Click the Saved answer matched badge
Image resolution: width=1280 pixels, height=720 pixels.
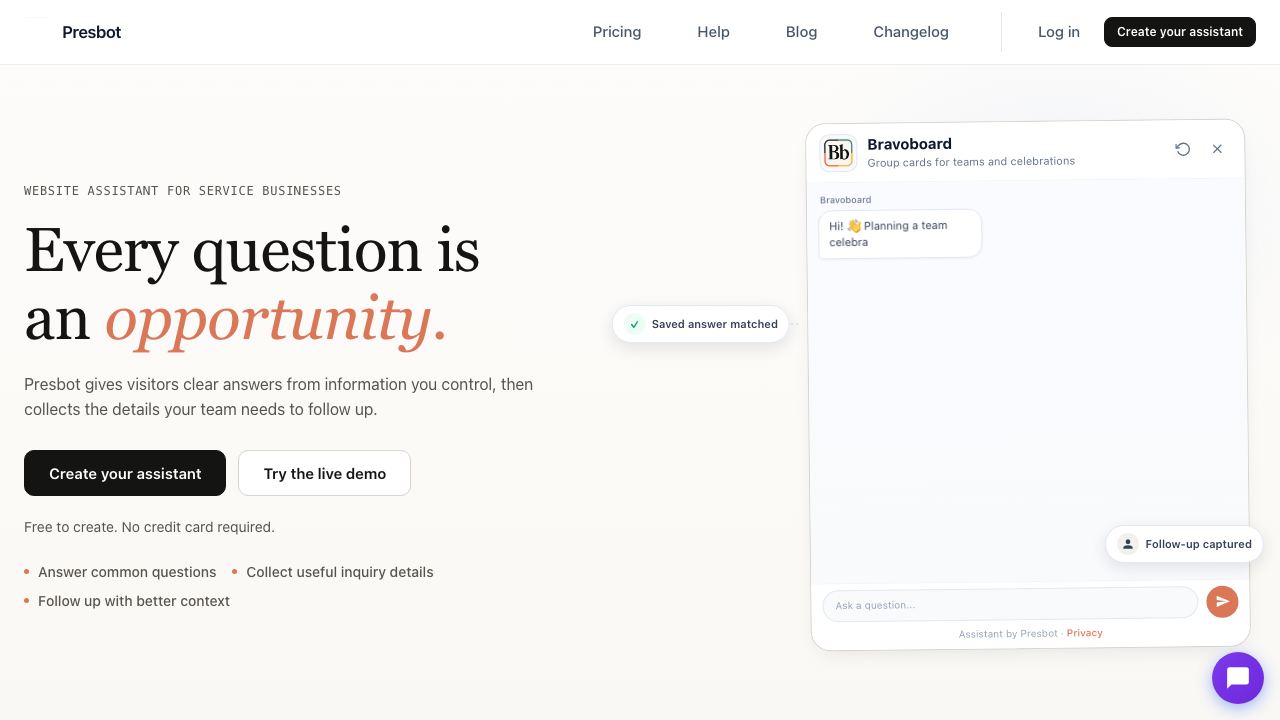click(x=701, y=324)
